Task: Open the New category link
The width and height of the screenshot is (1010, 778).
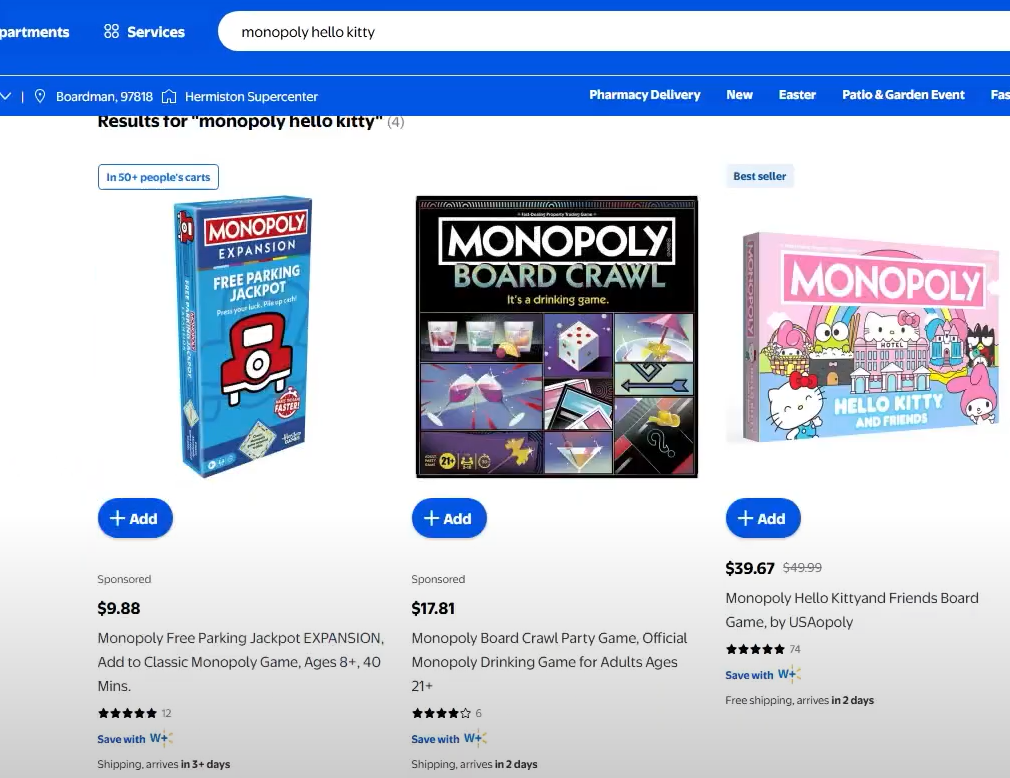Action: (739, 95)
